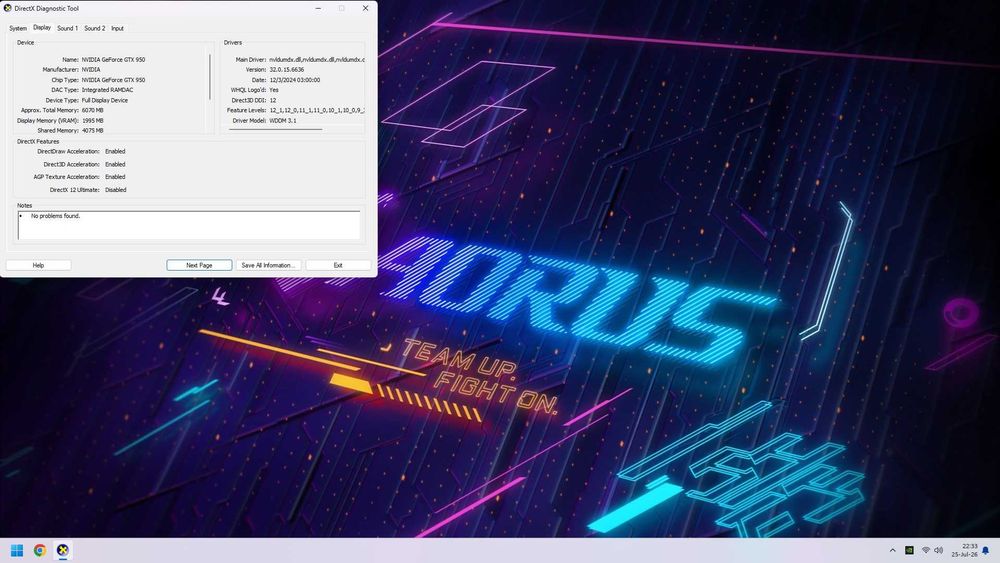This screenshot has height=563, width=1000.
Task: Launch Google Chrome from the taskbar
Action: (x=40, y=550)
